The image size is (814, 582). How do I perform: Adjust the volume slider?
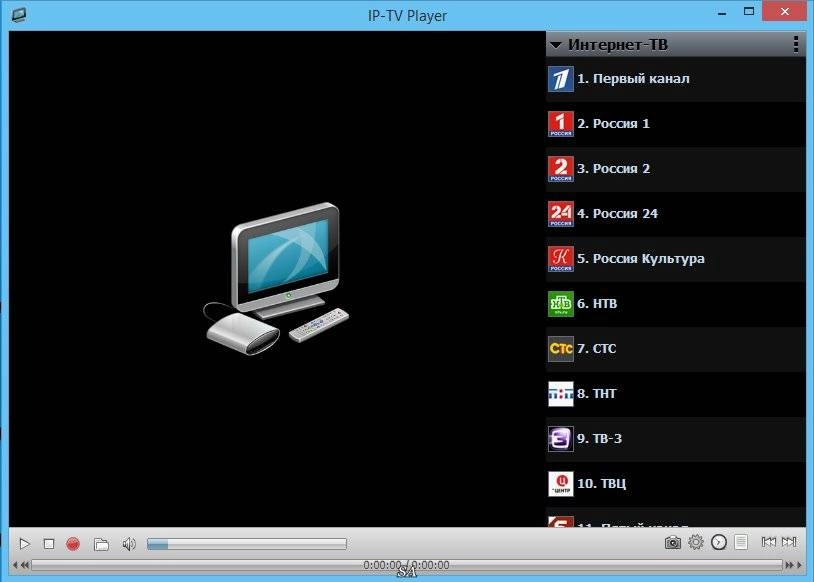[247, 544]
